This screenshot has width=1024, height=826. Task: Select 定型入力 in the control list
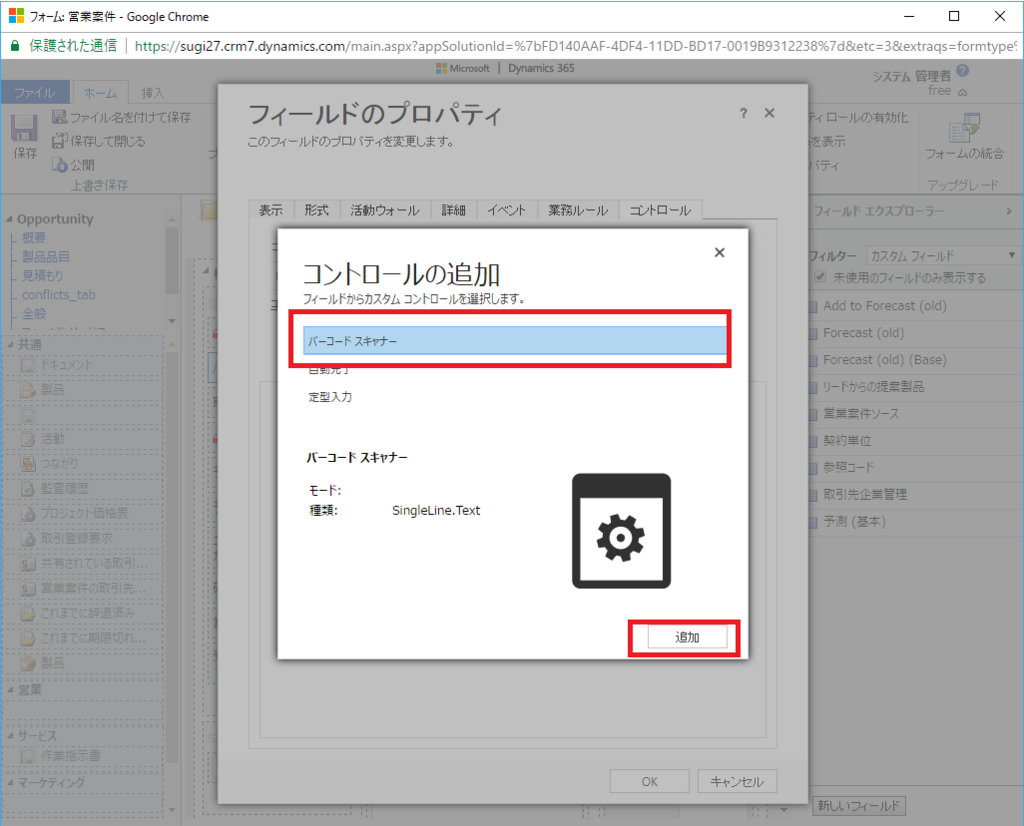[x=330, y=396]
